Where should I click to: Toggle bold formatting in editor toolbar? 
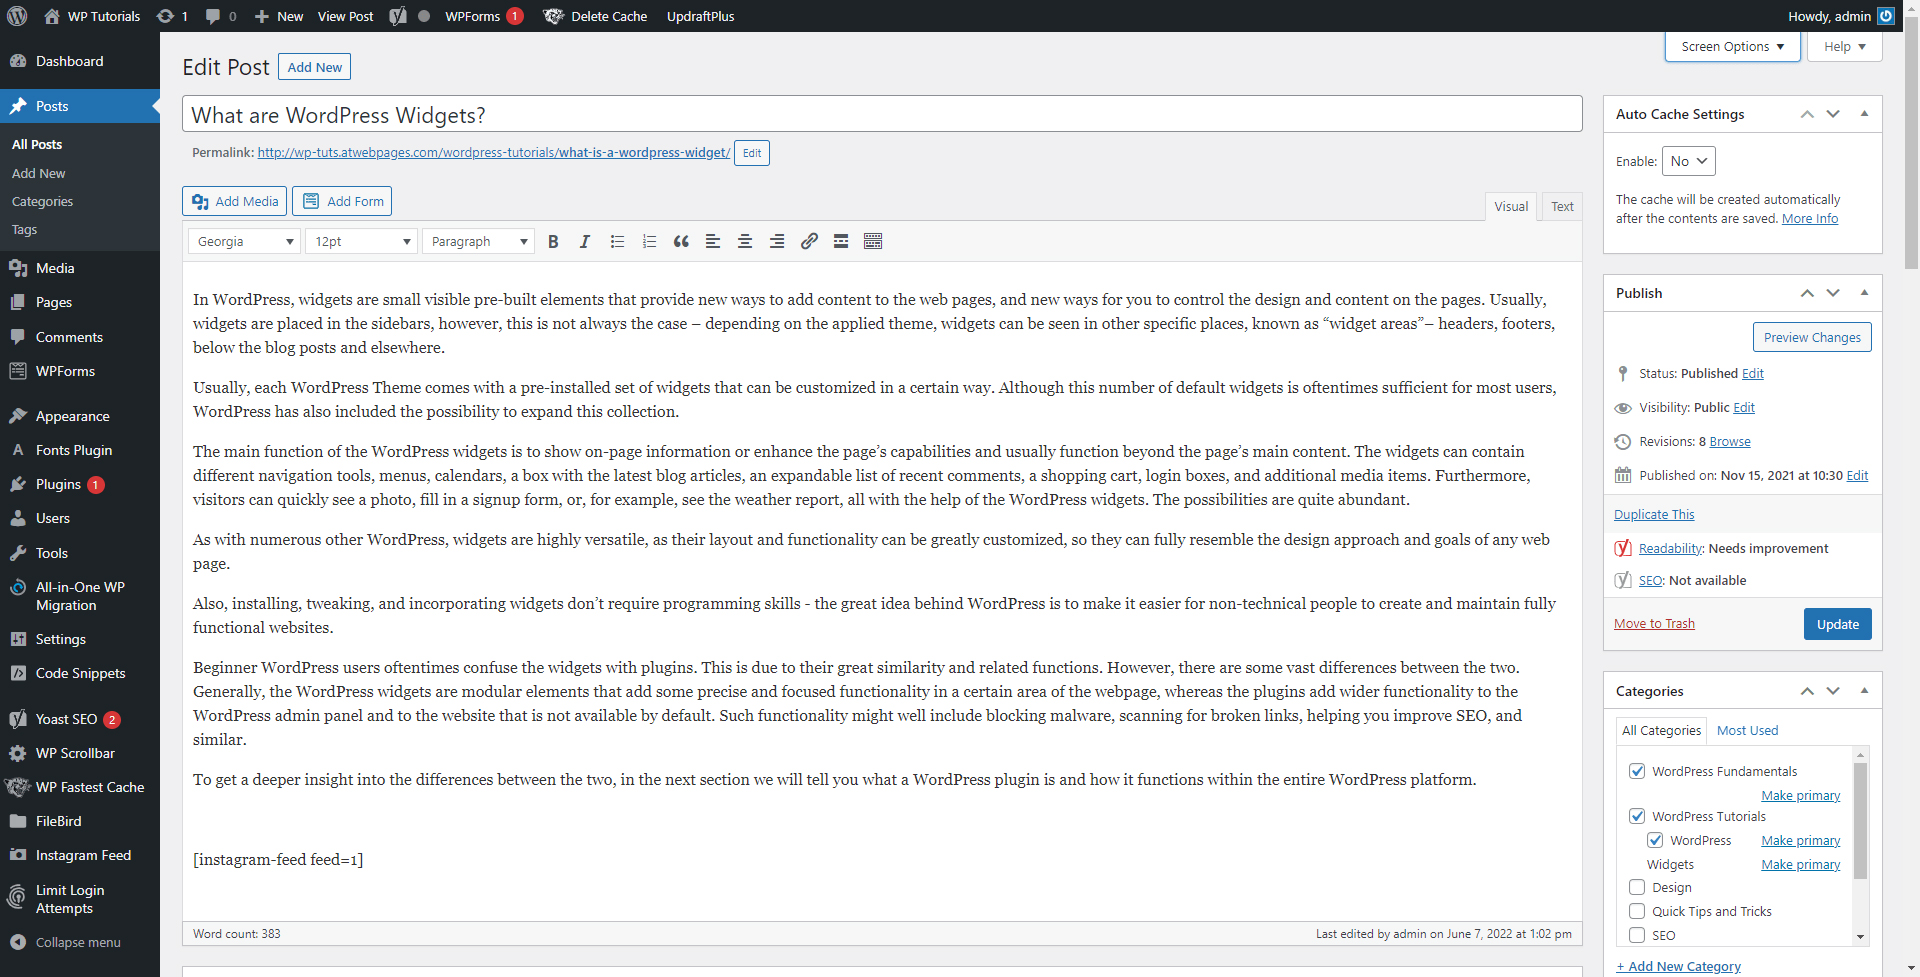[x=553, y=241]
